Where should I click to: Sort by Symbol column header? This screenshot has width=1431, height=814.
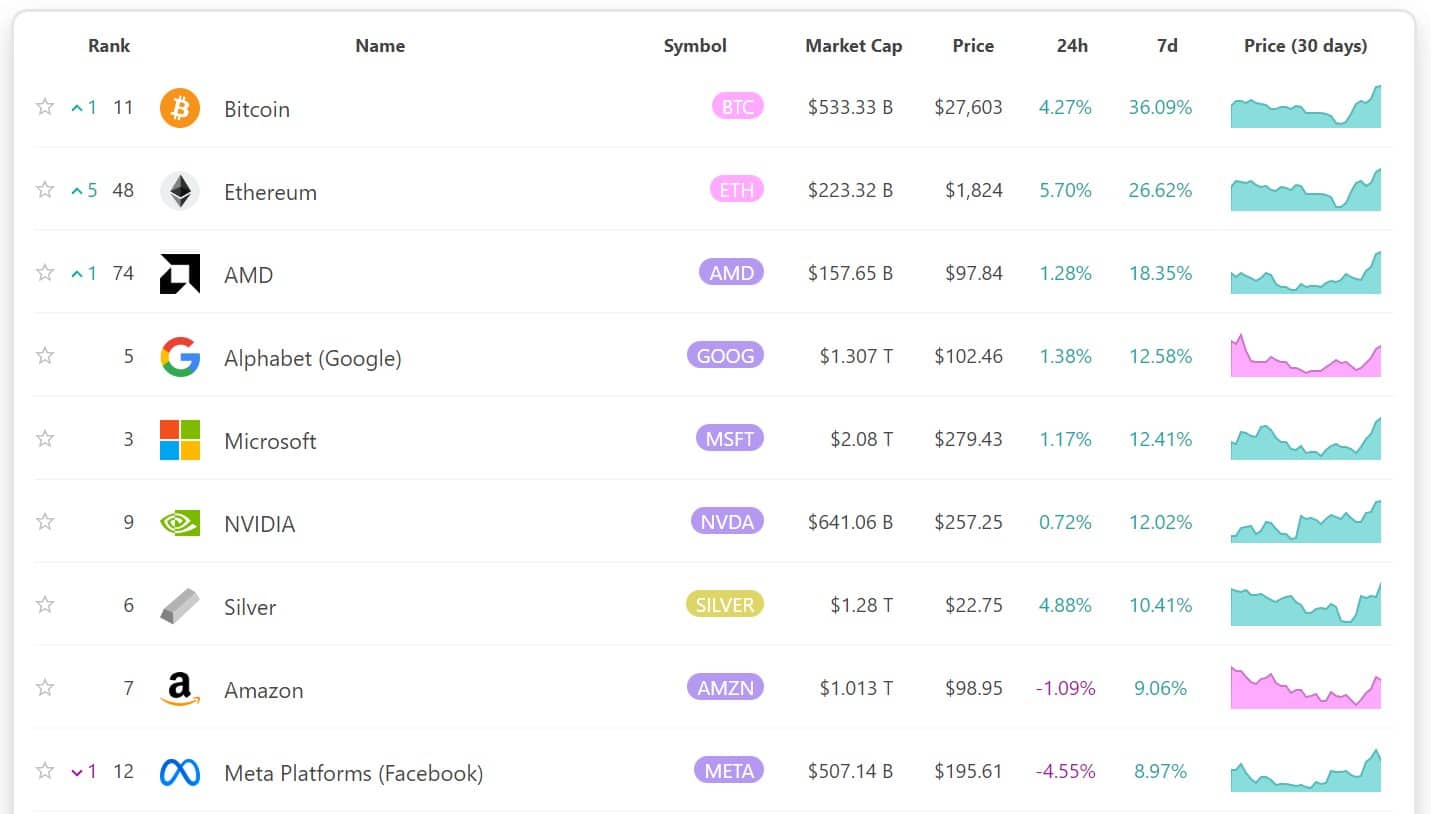coord(695,46)
